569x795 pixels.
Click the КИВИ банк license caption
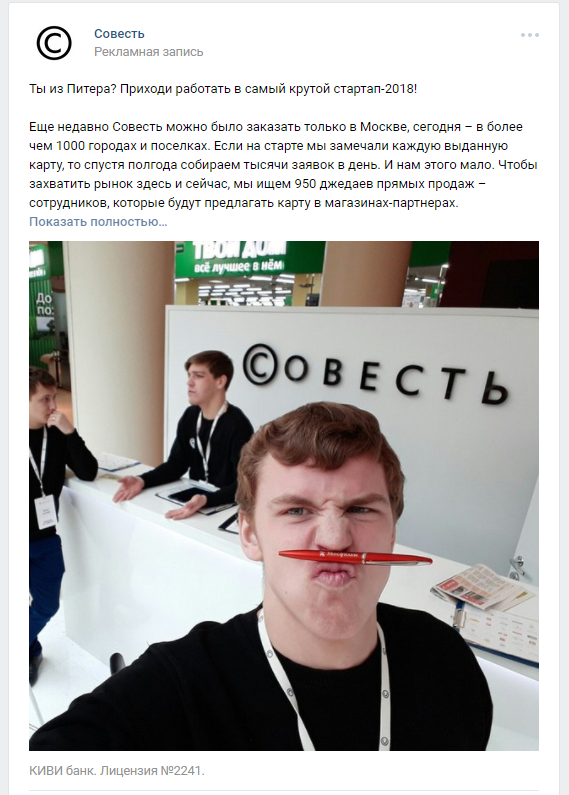(117, 771)
